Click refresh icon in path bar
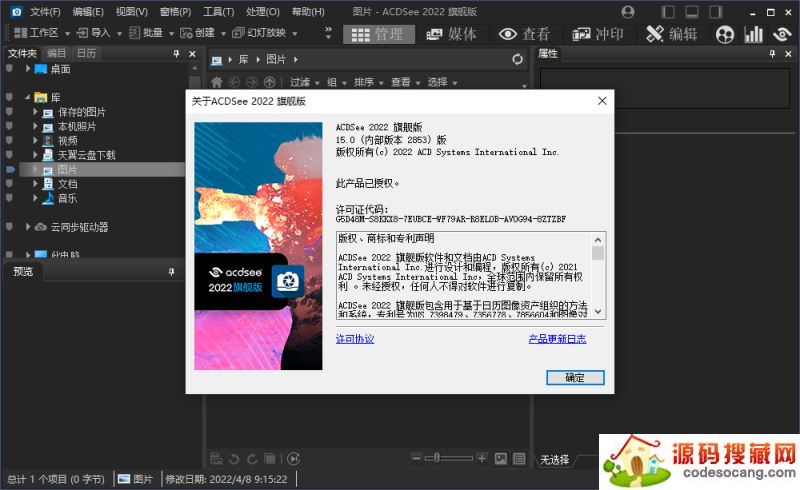Viewport: 800px width, 490px height. coord(517,60)
